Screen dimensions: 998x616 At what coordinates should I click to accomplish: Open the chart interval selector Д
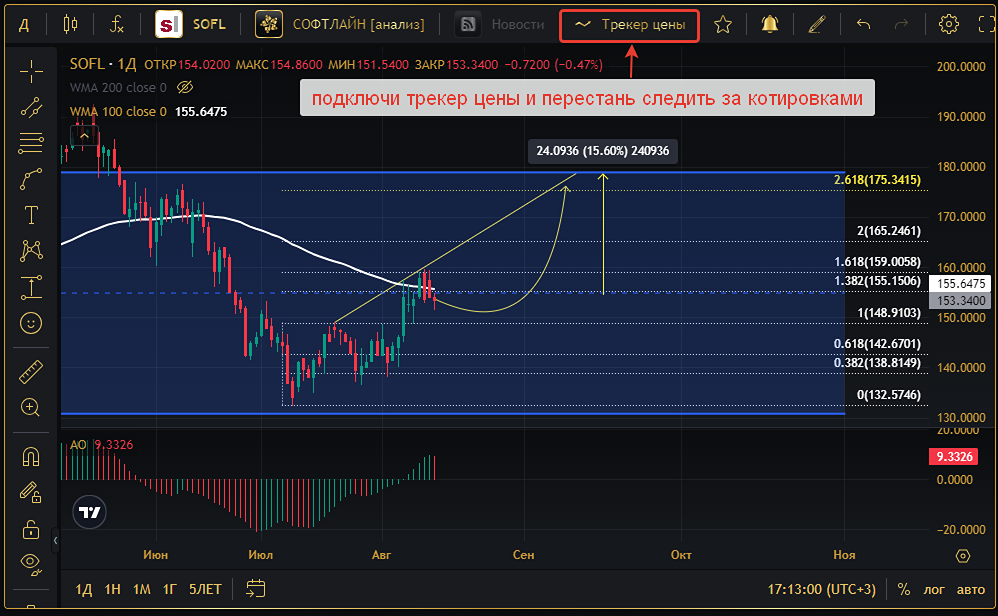24,25
